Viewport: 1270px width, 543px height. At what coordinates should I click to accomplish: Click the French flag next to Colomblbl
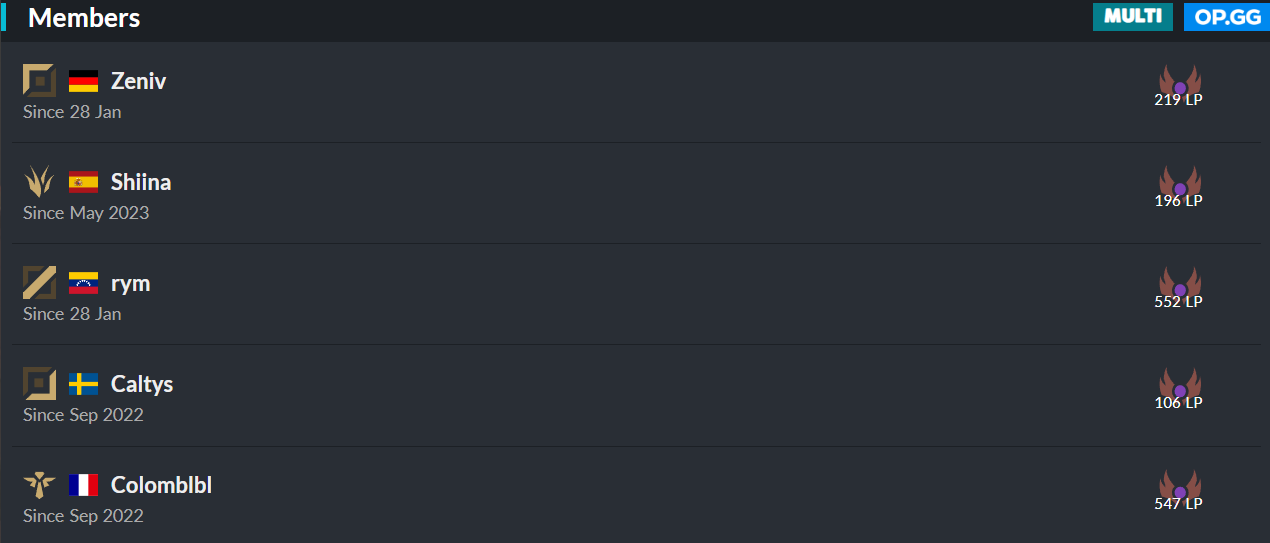(x=83, y=485)
